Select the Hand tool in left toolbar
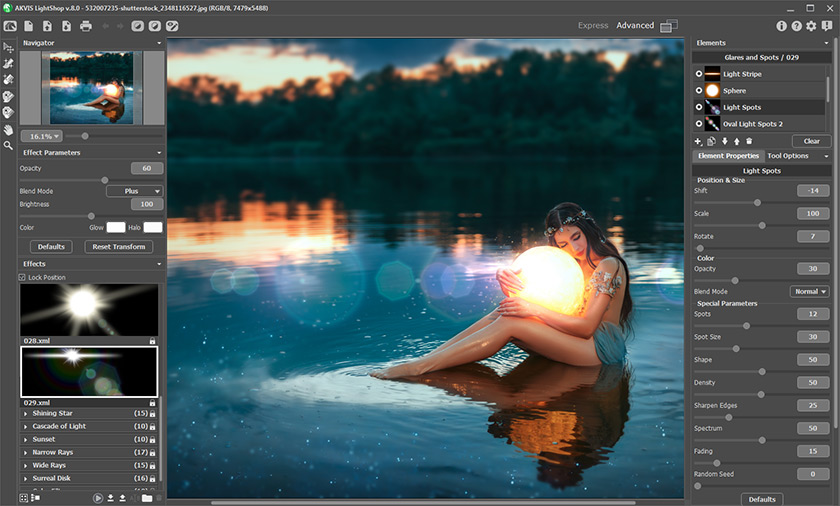The height and width of the screenshot is (506, 840). tap(9, 130)
